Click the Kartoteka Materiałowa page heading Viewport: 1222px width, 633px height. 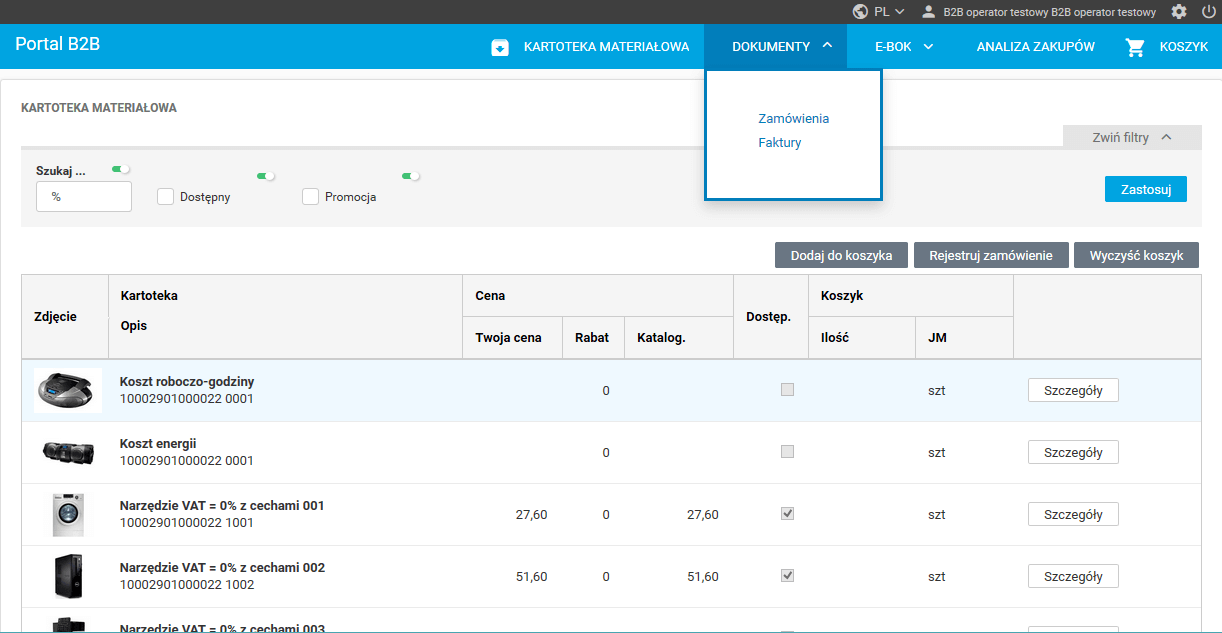point(99,108)
